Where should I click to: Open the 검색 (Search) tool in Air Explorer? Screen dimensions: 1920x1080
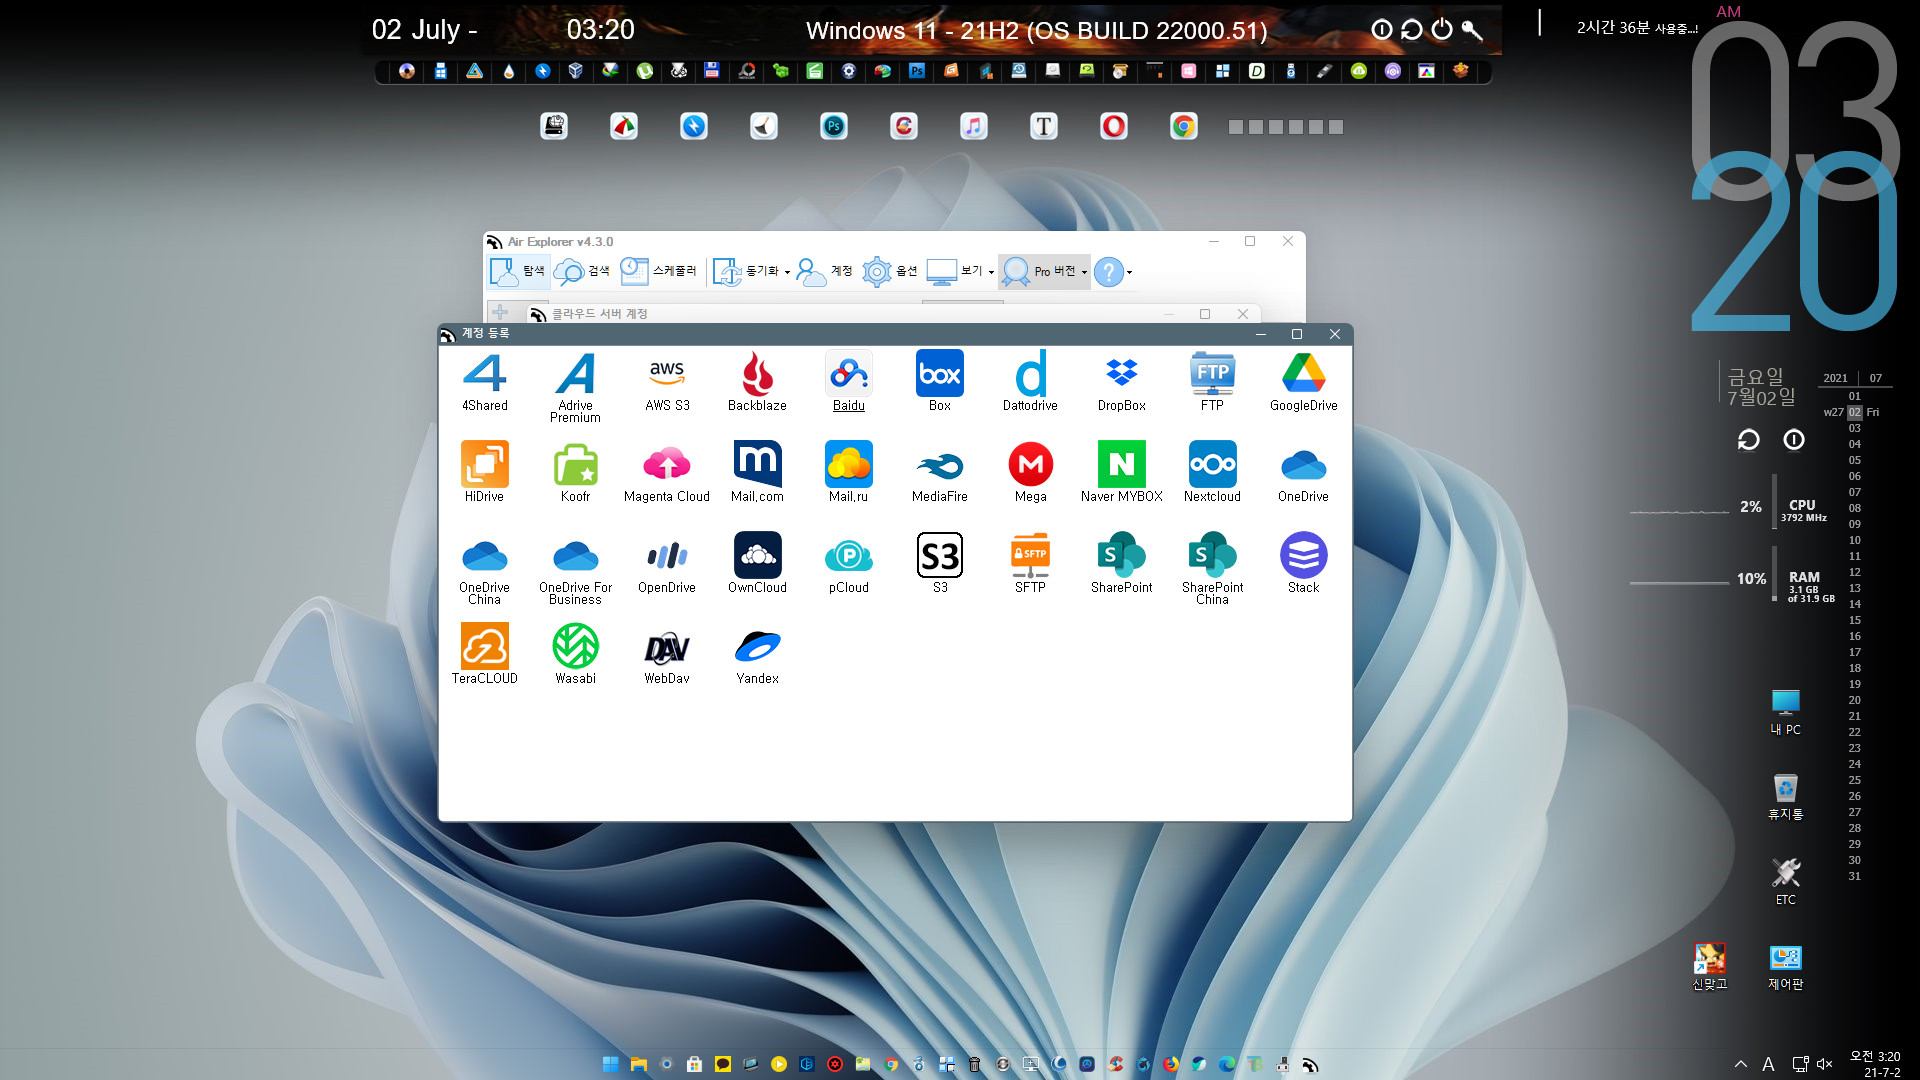(583, 271)
